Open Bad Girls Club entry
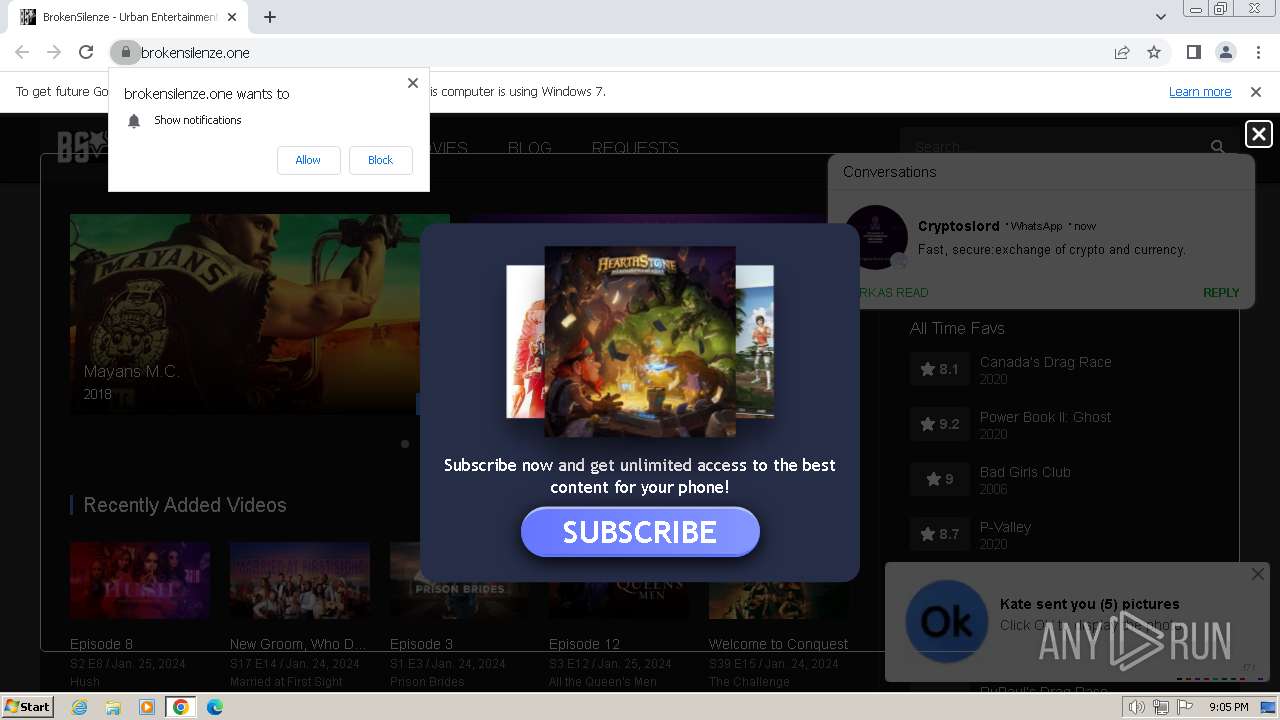 tap(1025, 472)
